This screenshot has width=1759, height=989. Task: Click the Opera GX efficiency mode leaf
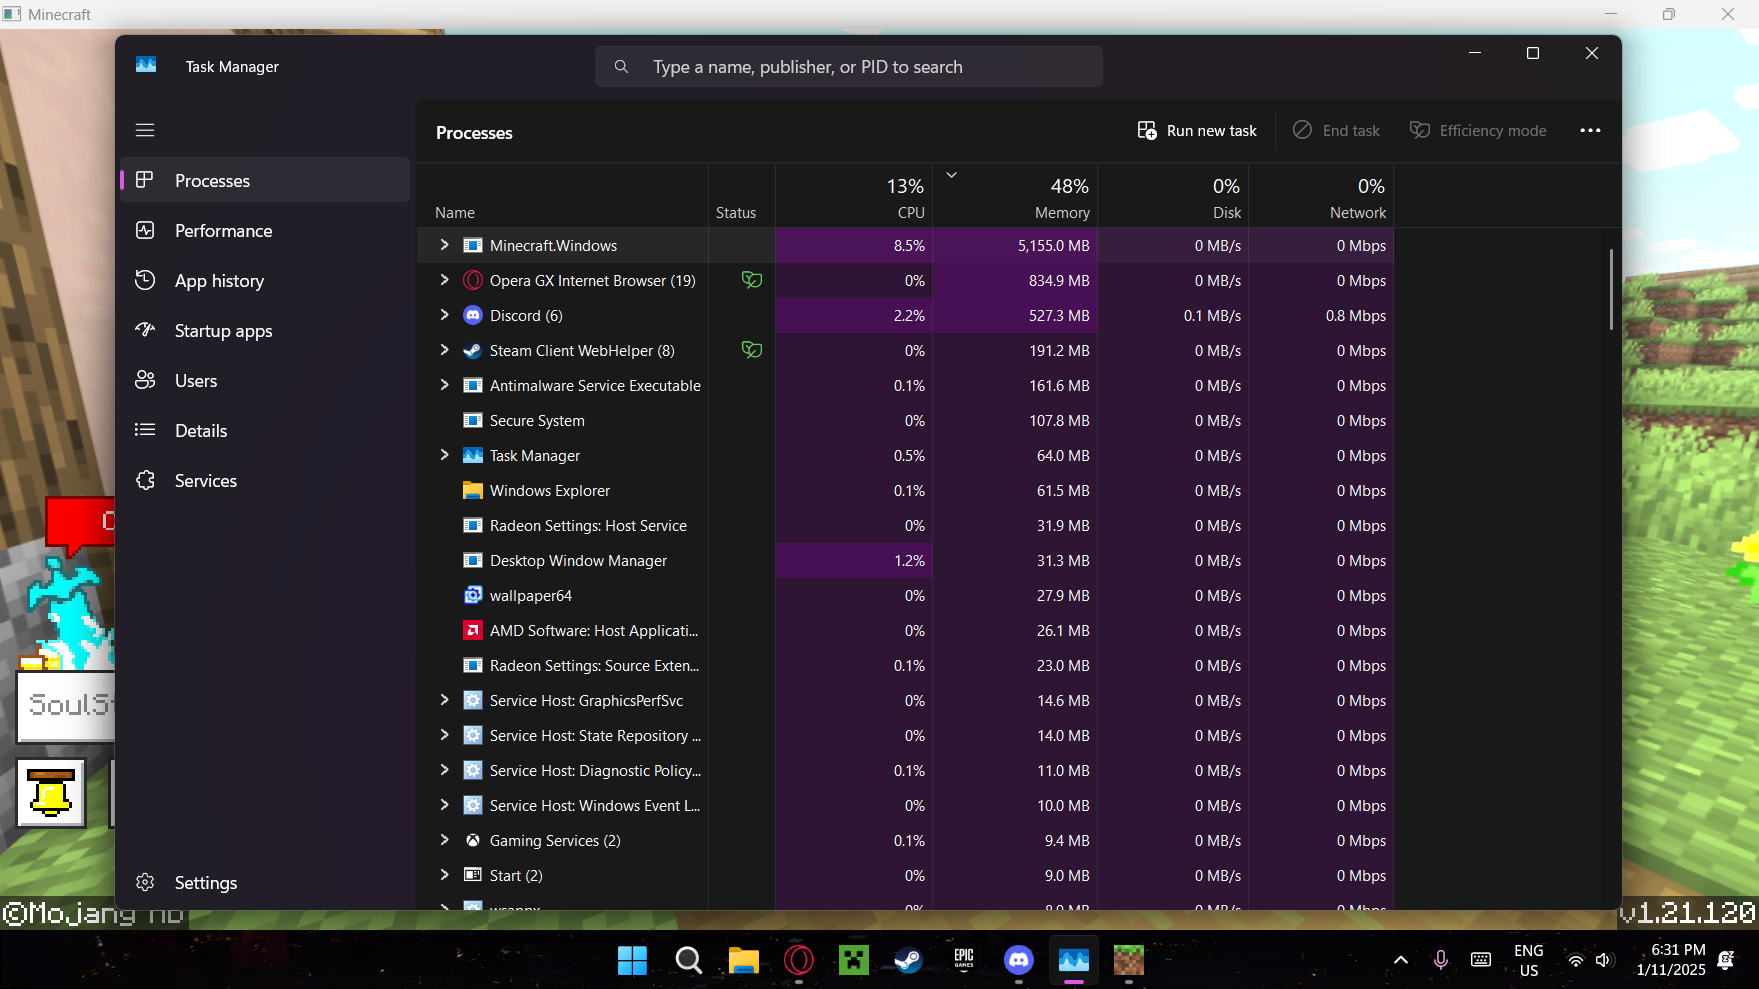752,281
